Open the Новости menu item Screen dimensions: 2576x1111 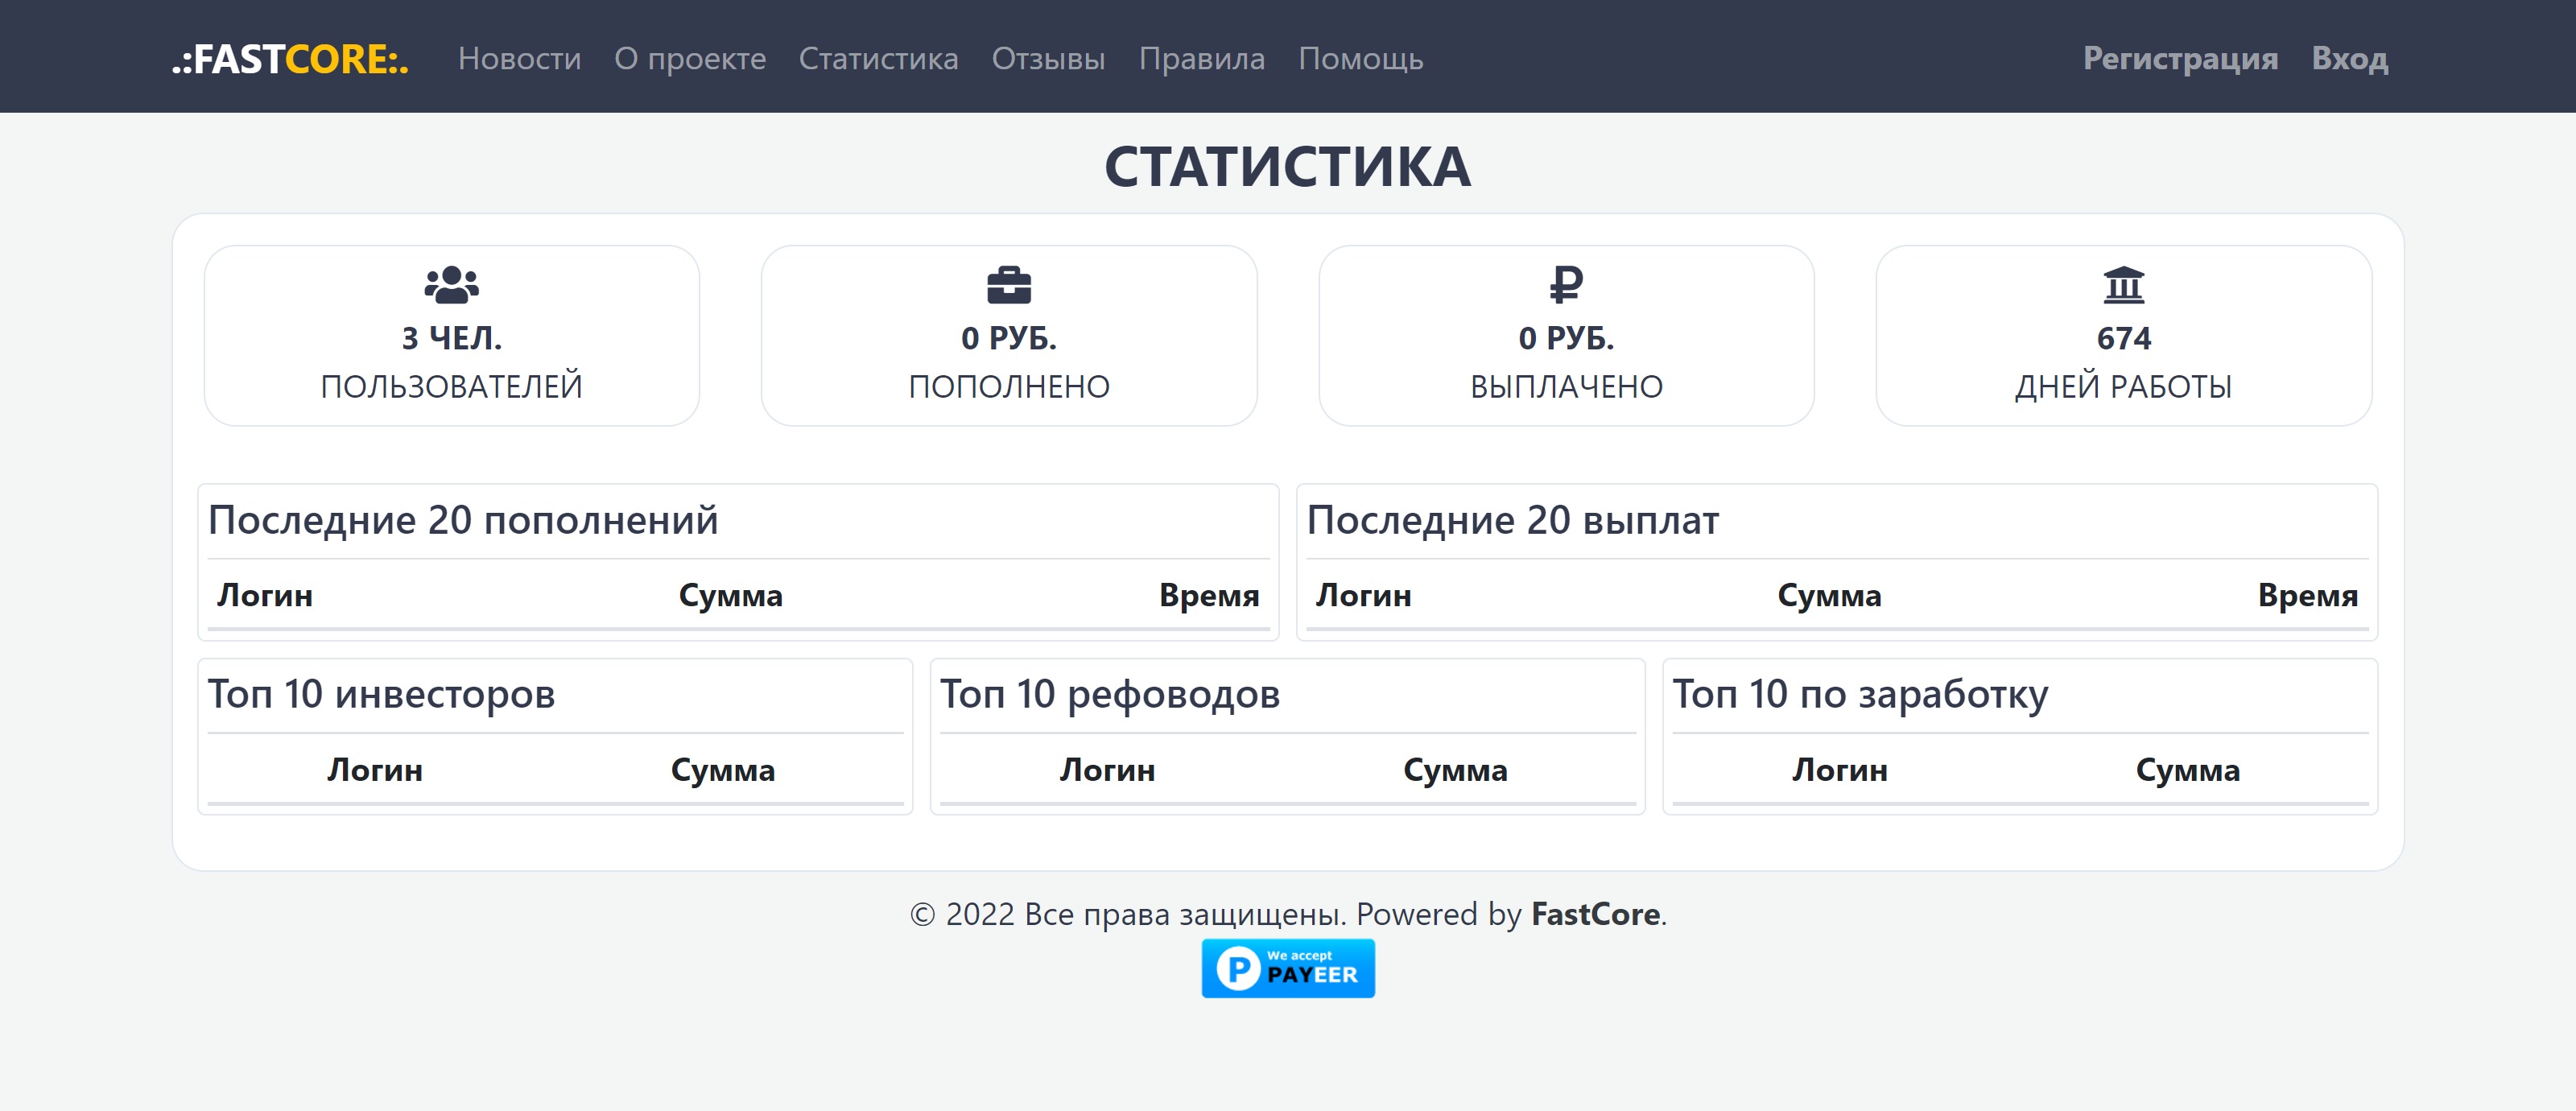click(519, 59)
